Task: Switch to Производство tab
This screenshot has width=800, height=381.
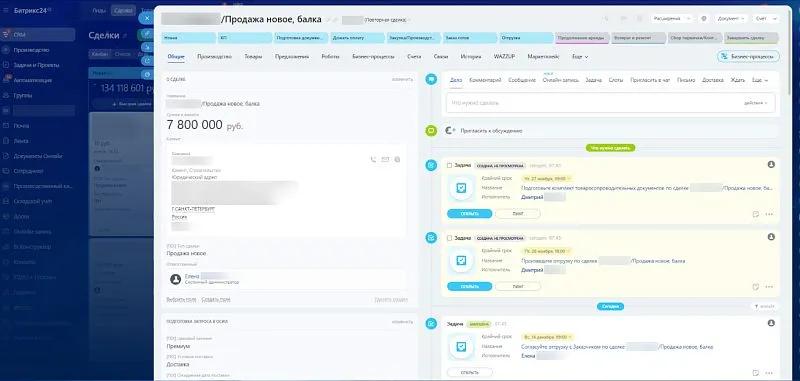Action: click(214, 57)
